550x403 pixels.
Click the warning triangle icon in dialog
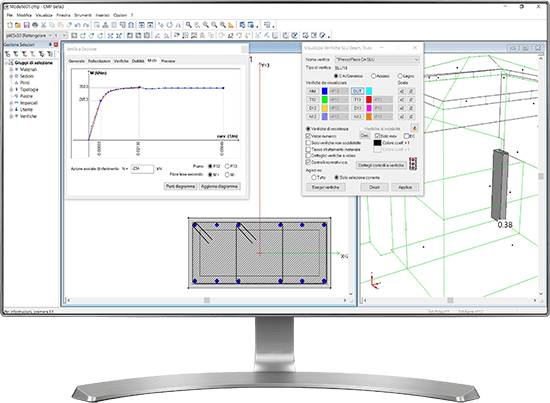[414, 128]
